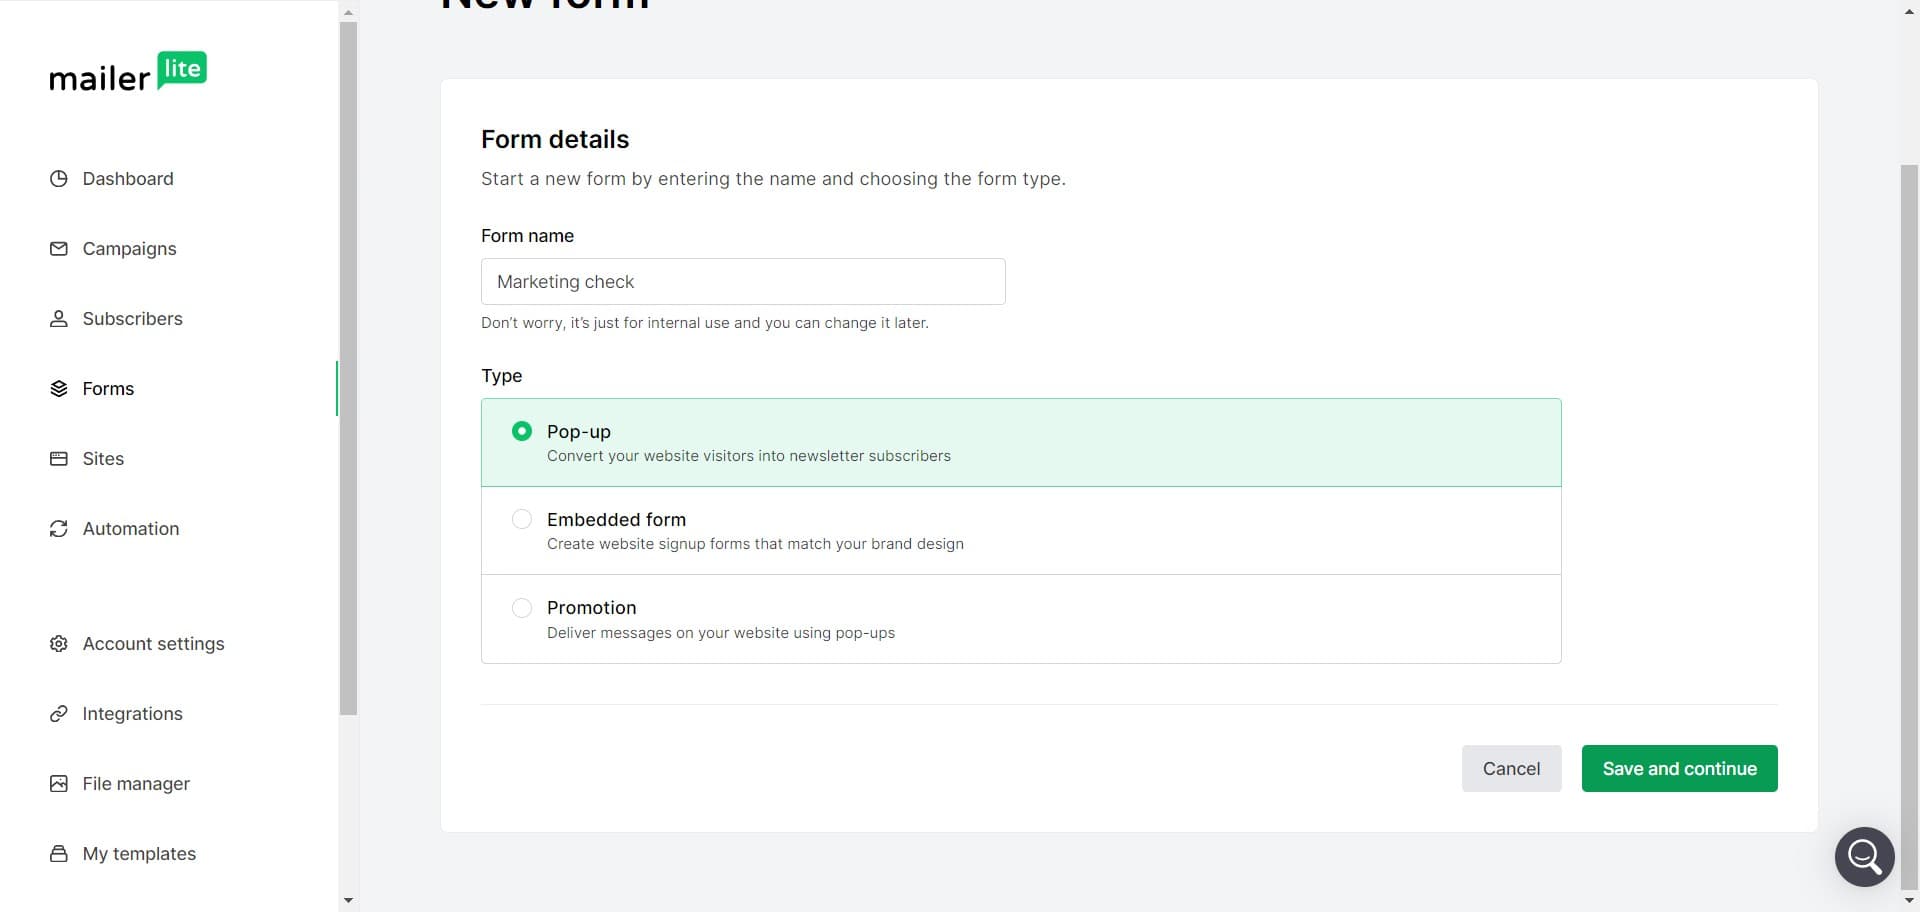Click the Dashboard clock icon in sidebar

[59, 179]
